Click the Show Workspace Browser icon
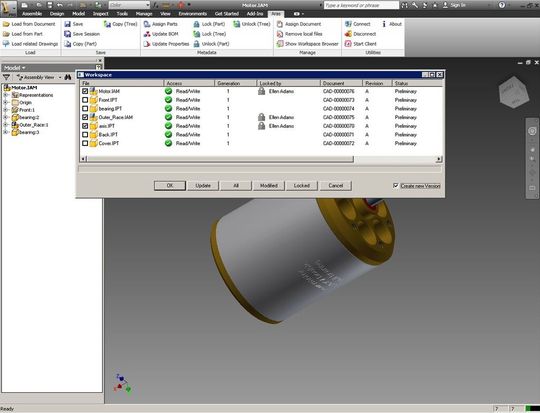540x413 pixels. point(280,44)
